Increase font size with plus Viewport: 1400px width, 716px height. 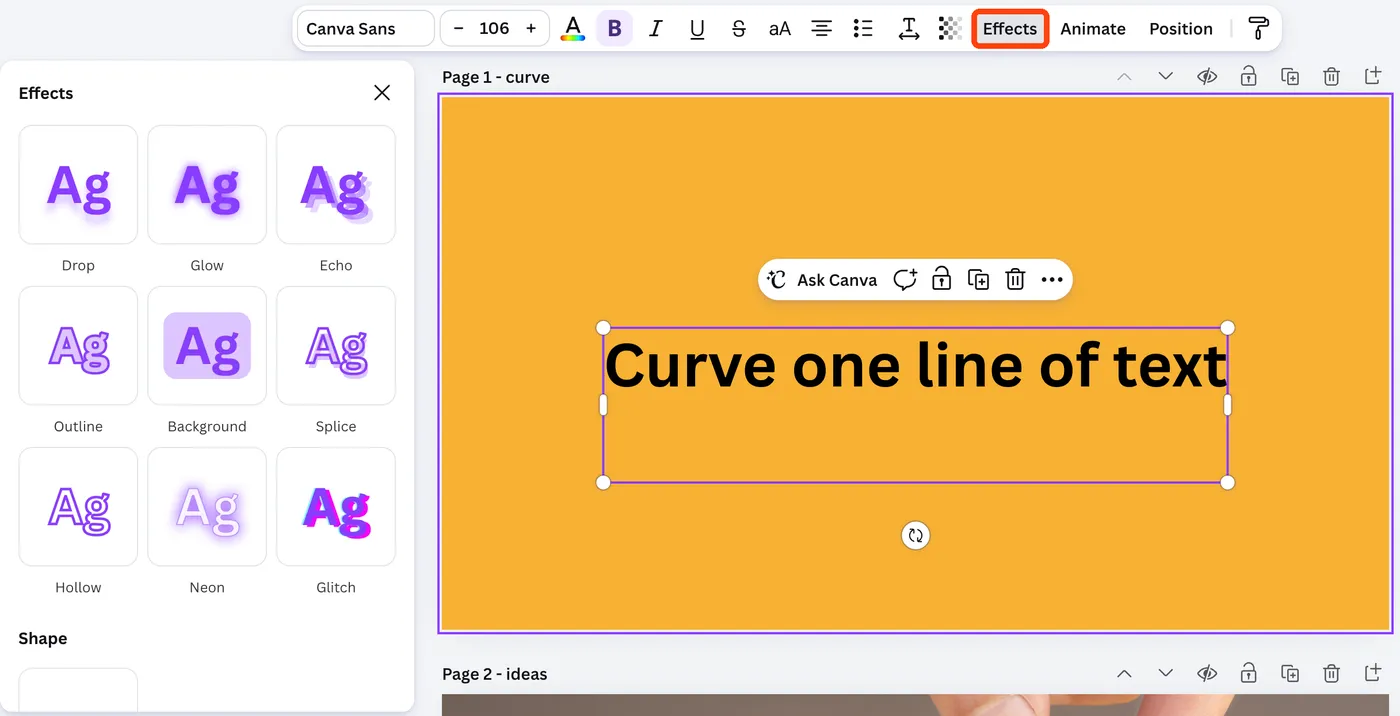pyautogui.click(x=531, y=28)
